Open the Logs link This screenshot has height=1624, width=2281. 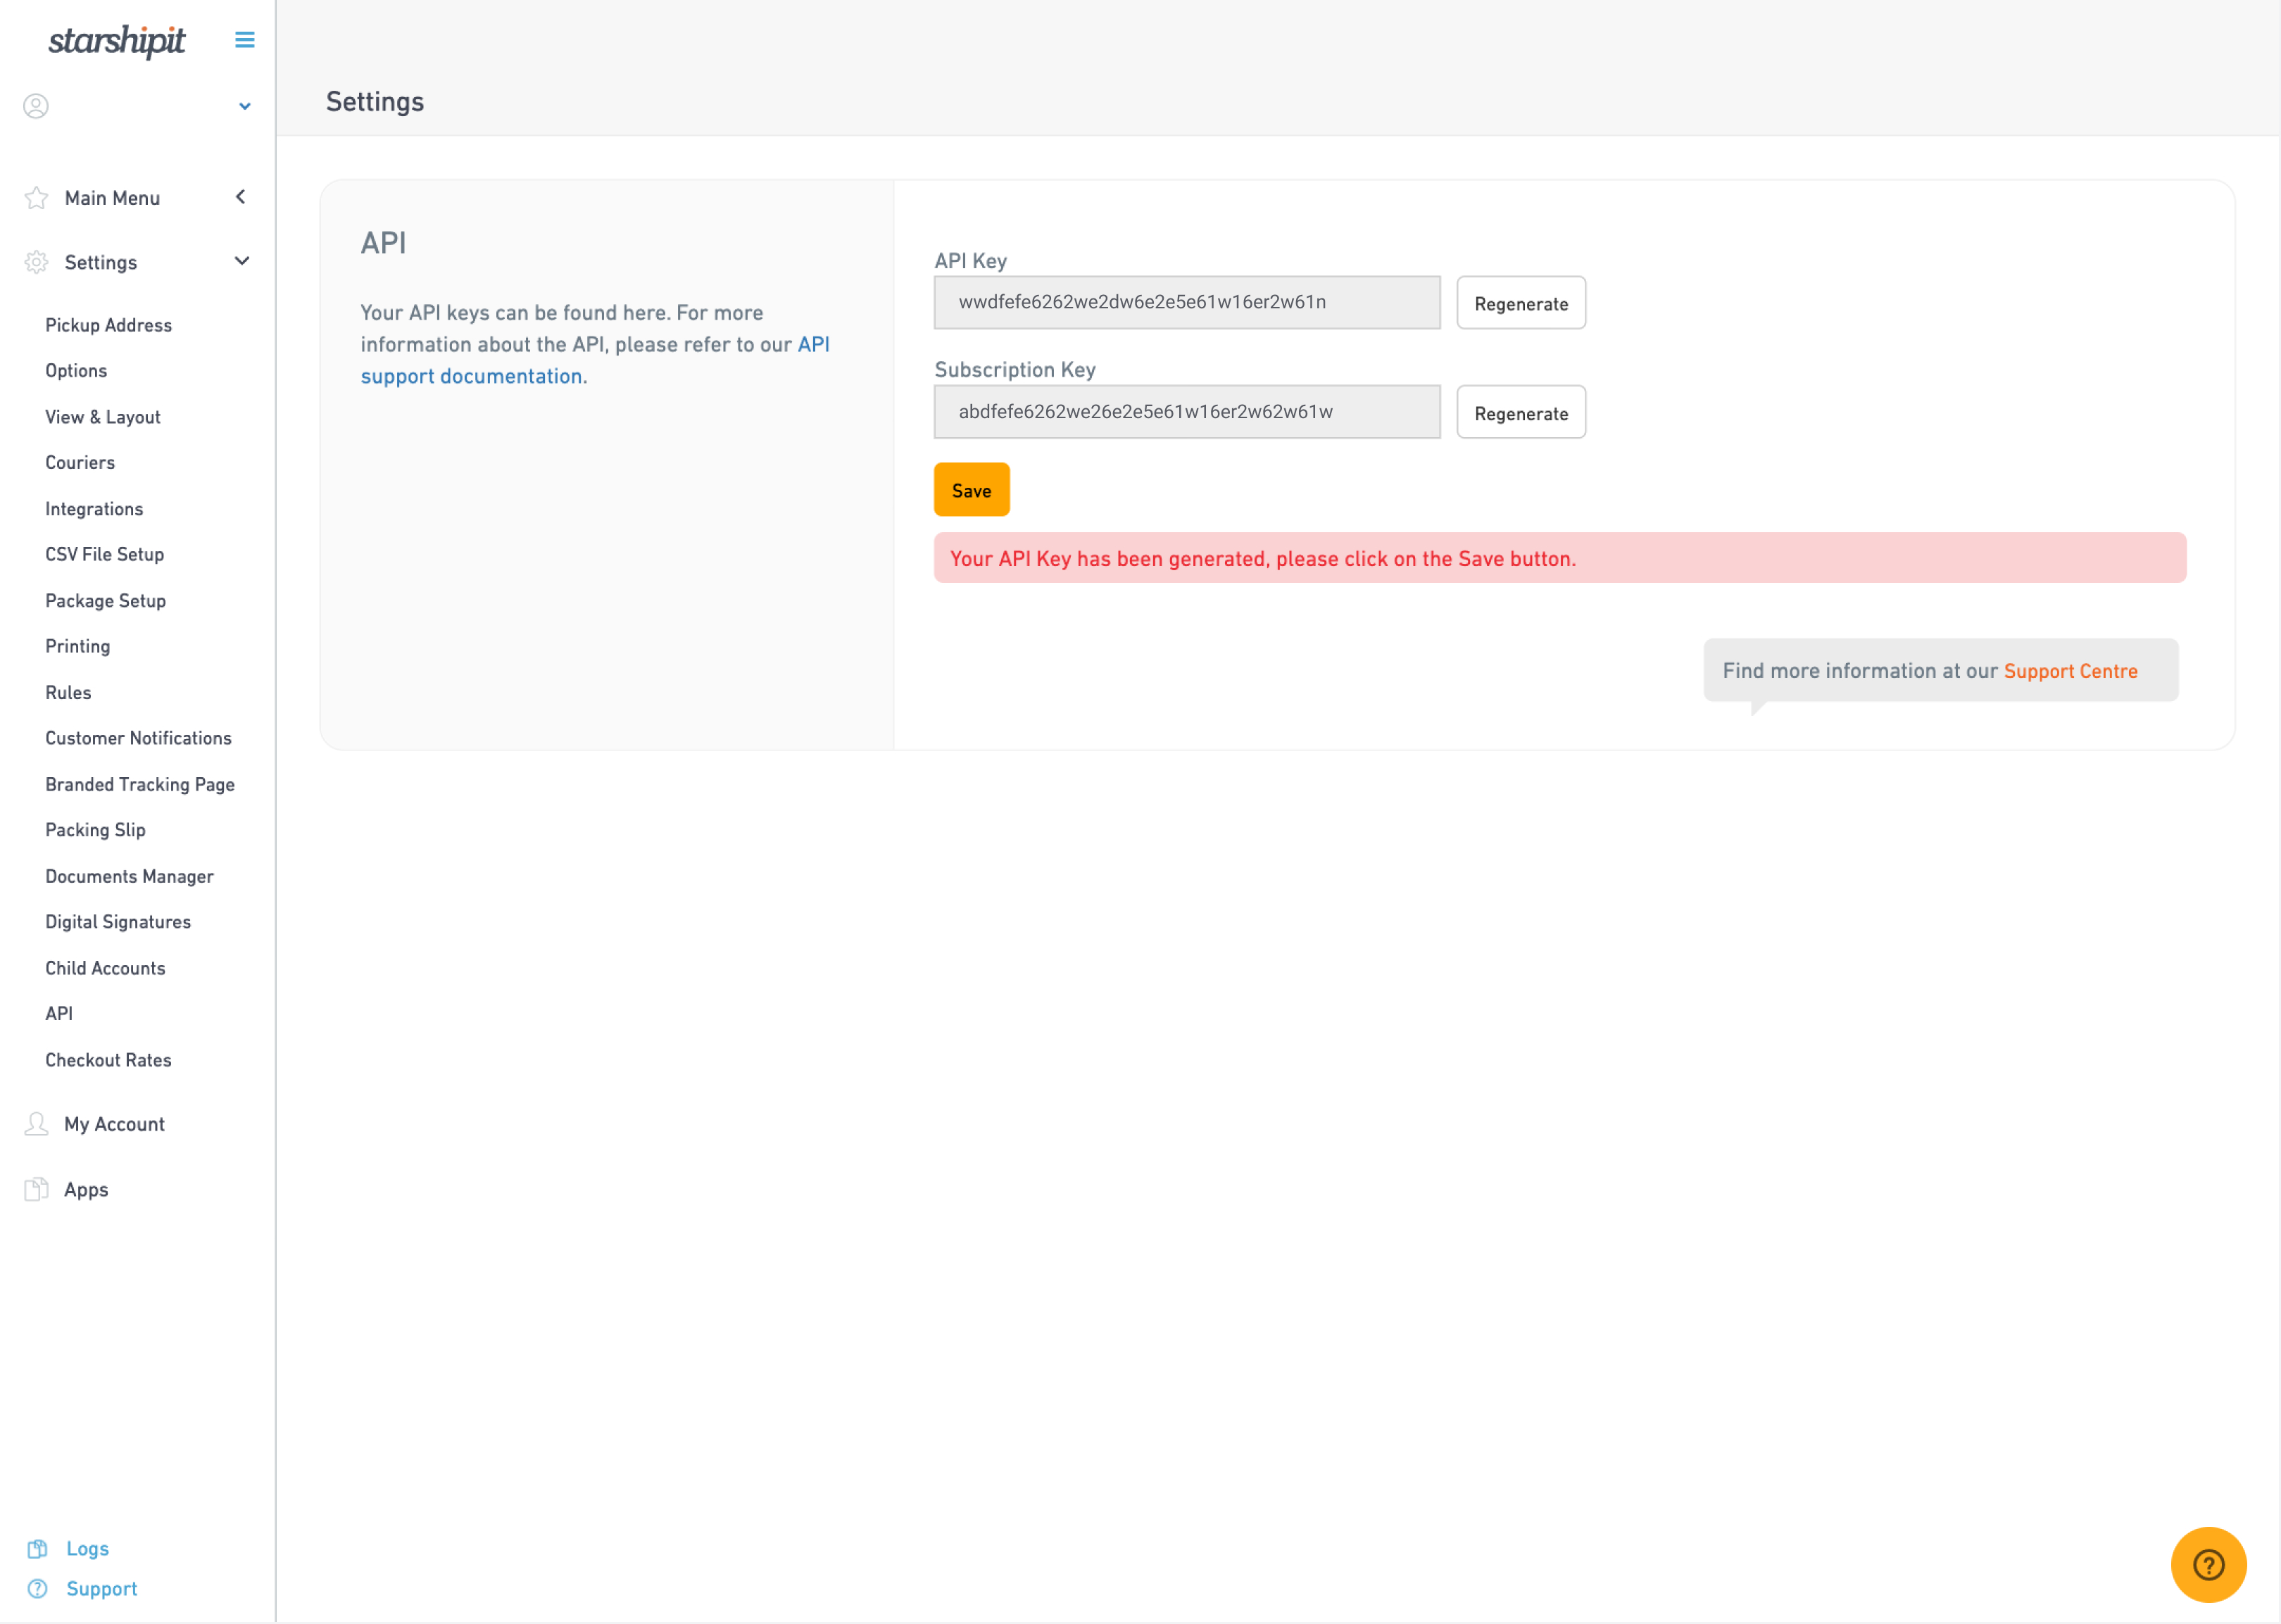[87, 1549]
